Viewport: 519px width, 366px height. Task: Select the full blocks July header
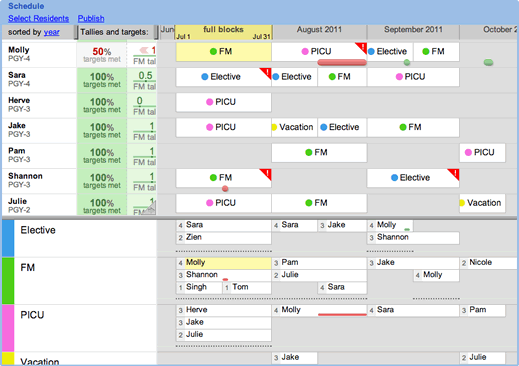point(223,32)
